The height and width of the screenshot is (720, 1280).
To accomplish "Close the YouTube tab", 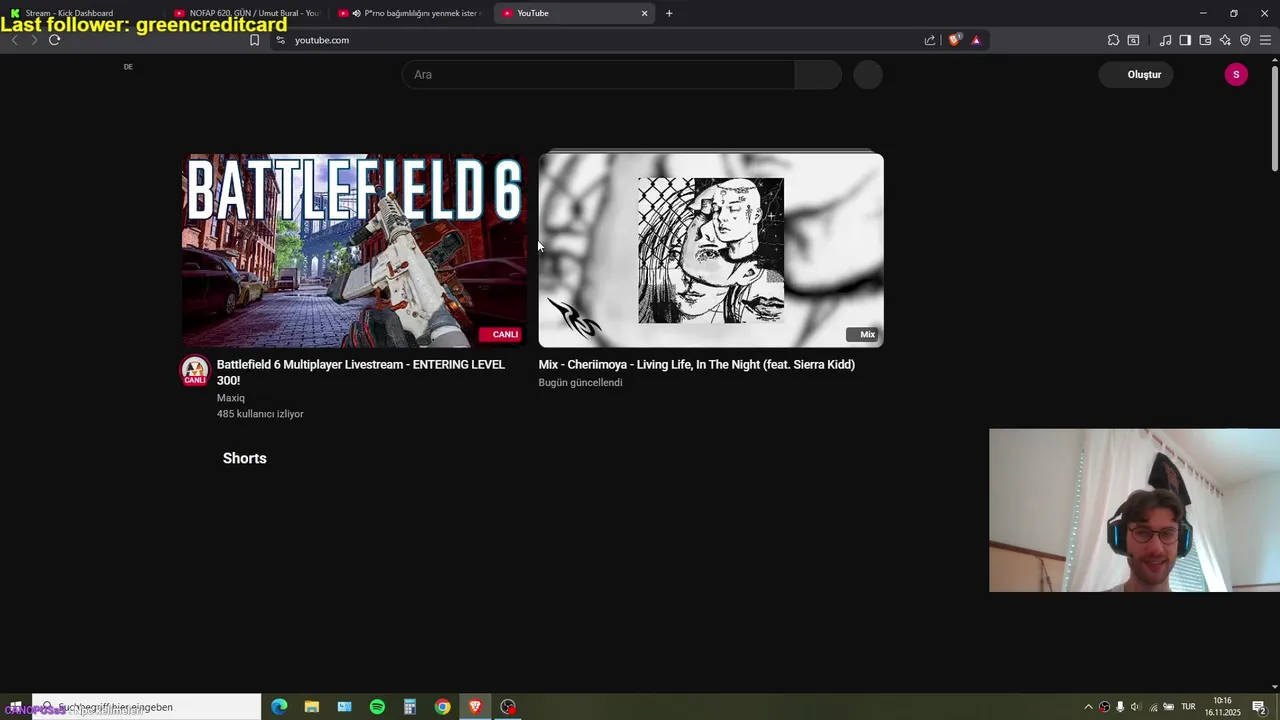I will pyautogui.click(x=644, y=13).
